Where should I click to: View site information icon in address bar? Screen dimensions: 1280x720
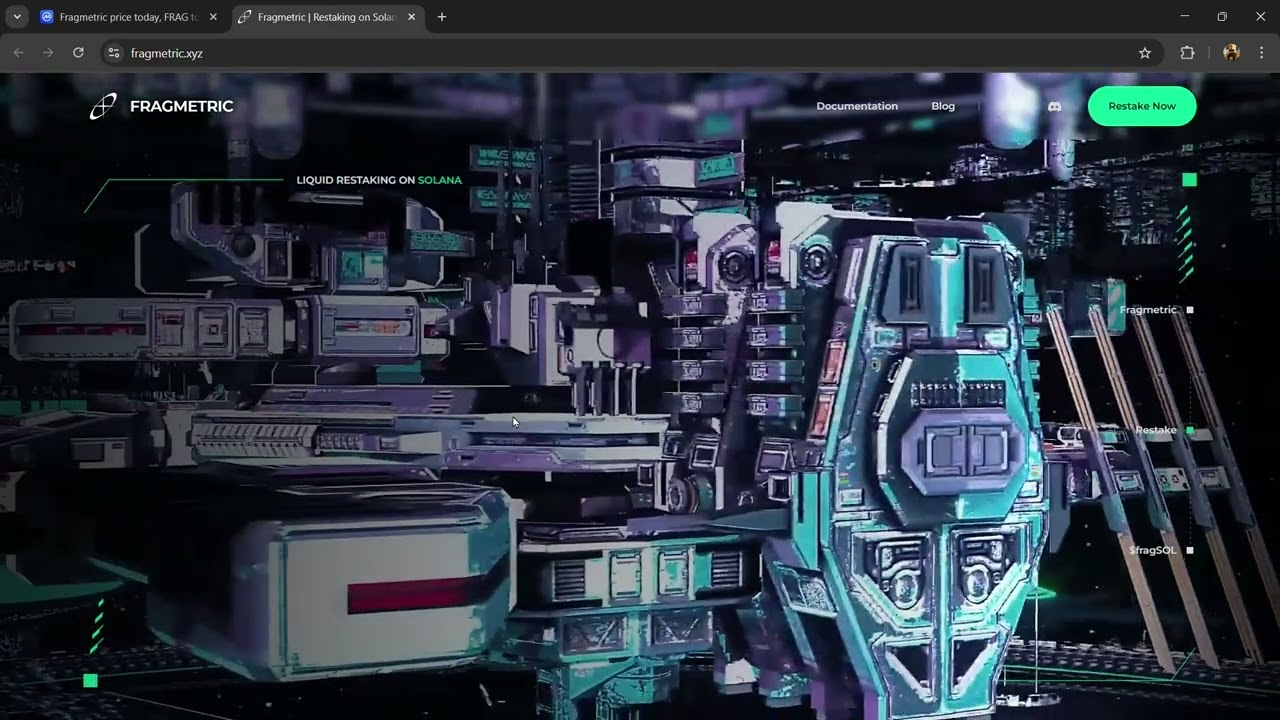tap(114, 53)
